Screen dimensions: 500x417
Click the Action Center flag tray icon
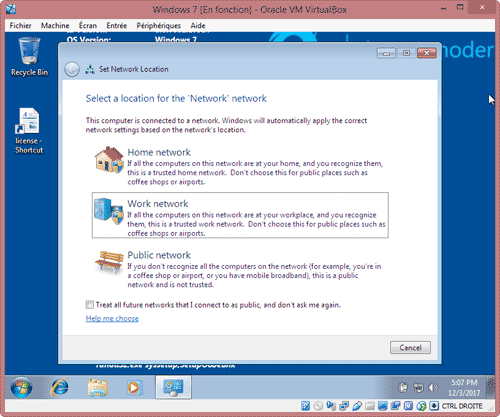(x=403, y=388)
